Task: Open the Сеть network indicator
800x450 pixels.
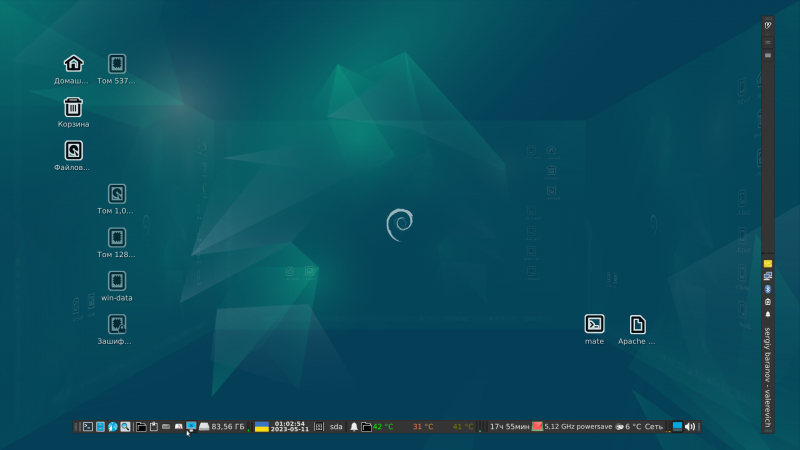Action: coord(654,426)
